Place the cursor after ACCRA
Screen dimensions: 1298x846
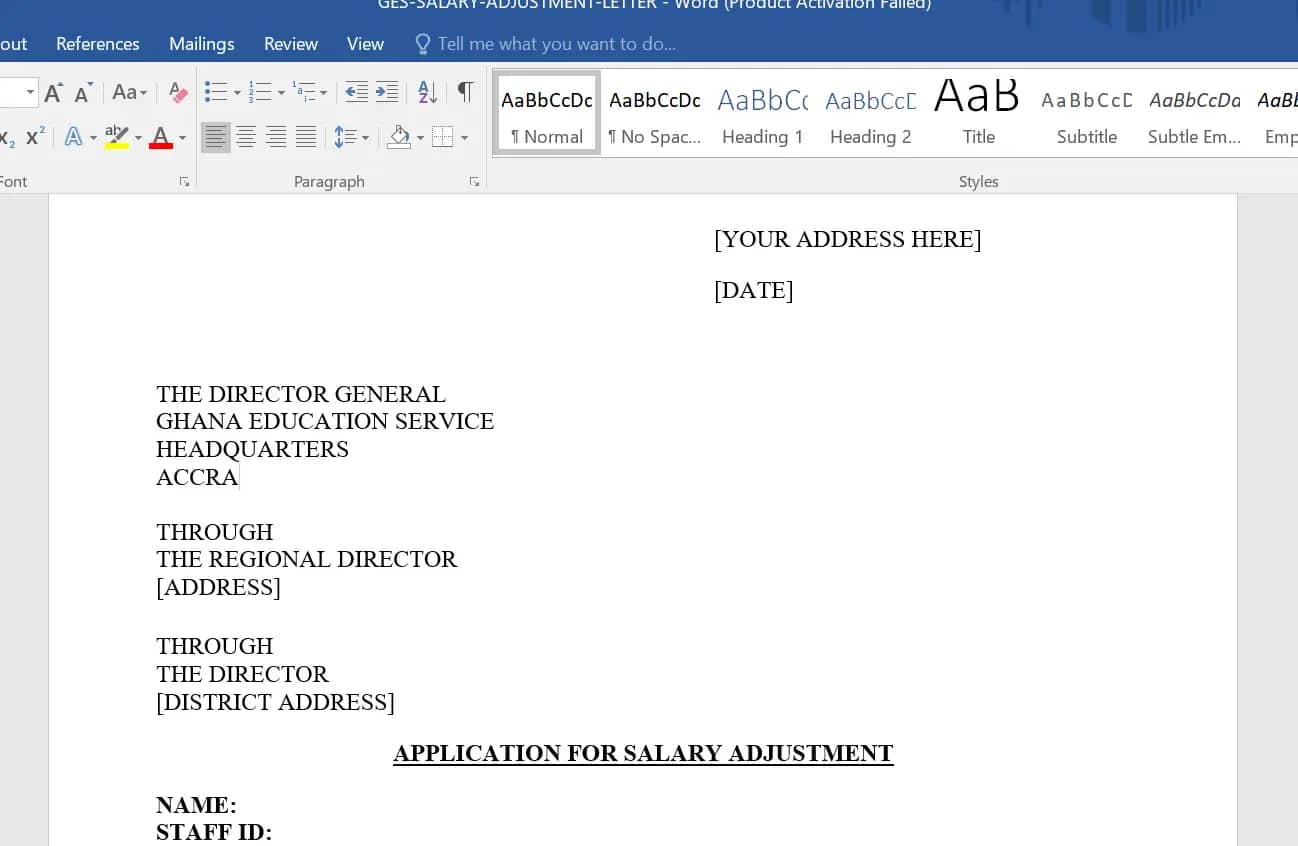tap(240, 477)
